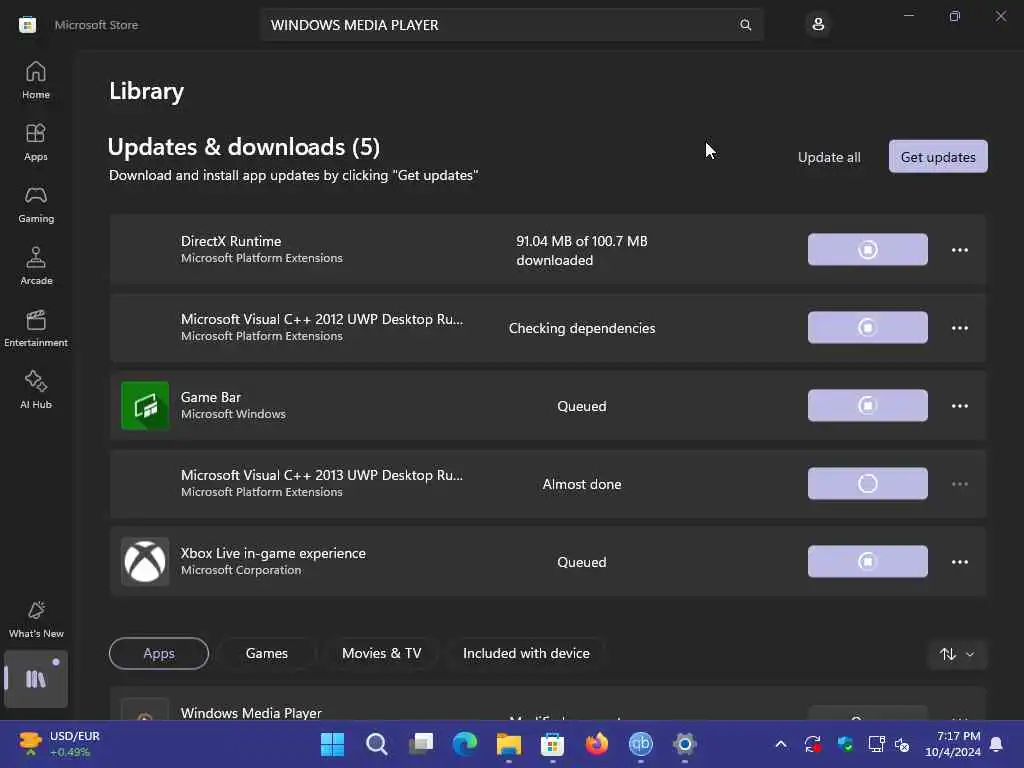Launch Microsoft Edge from taskbar
The height and width of the screenshot is (768, 1024).
point(465,744)
